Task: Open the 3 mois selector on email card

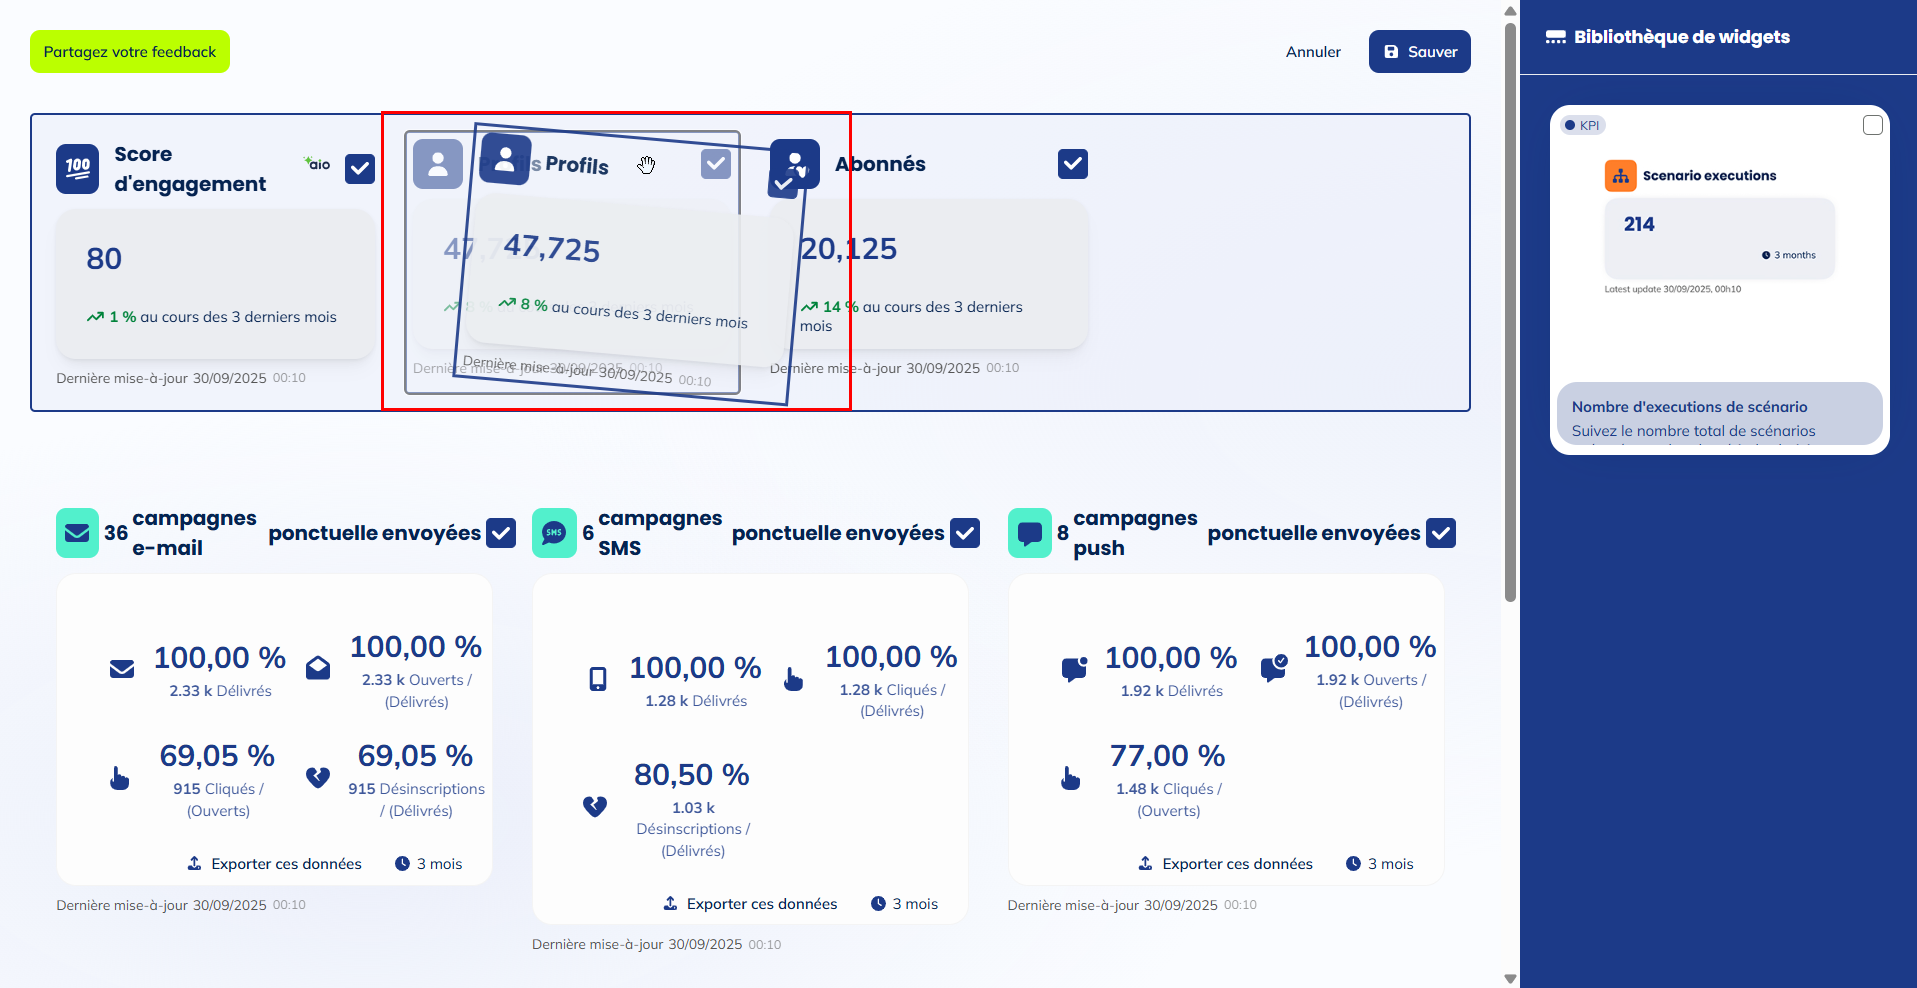Action: (430, 863)
